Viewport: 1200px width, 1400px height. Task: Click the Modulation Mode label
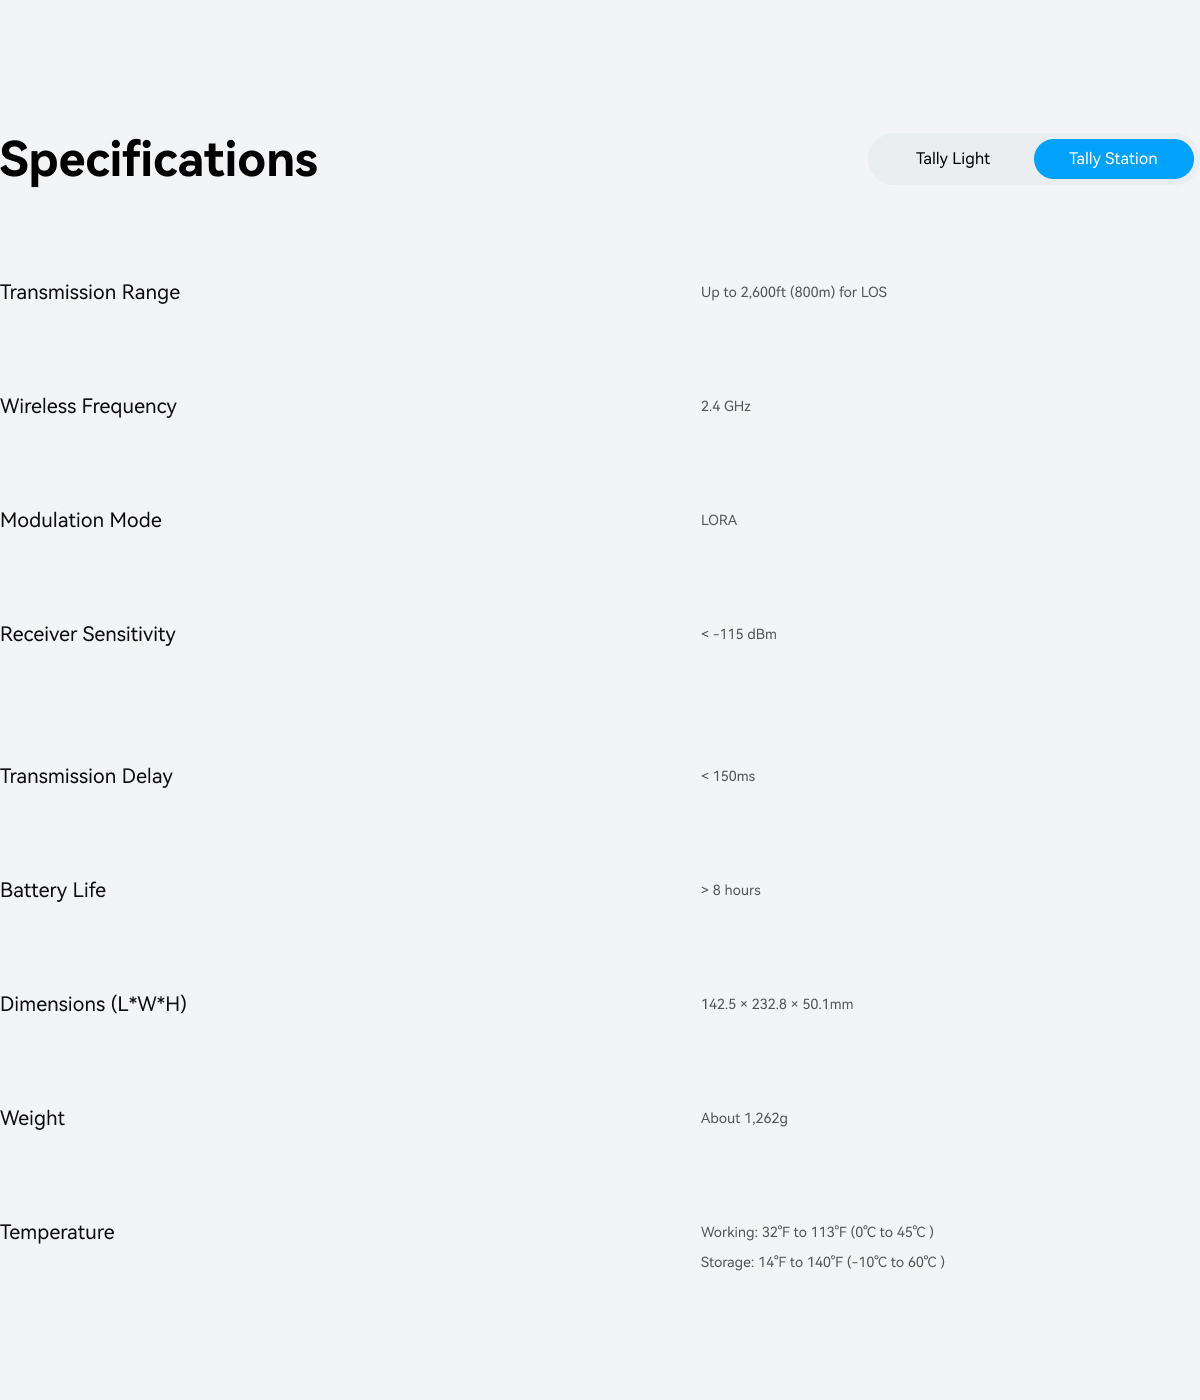click(81, 520)
